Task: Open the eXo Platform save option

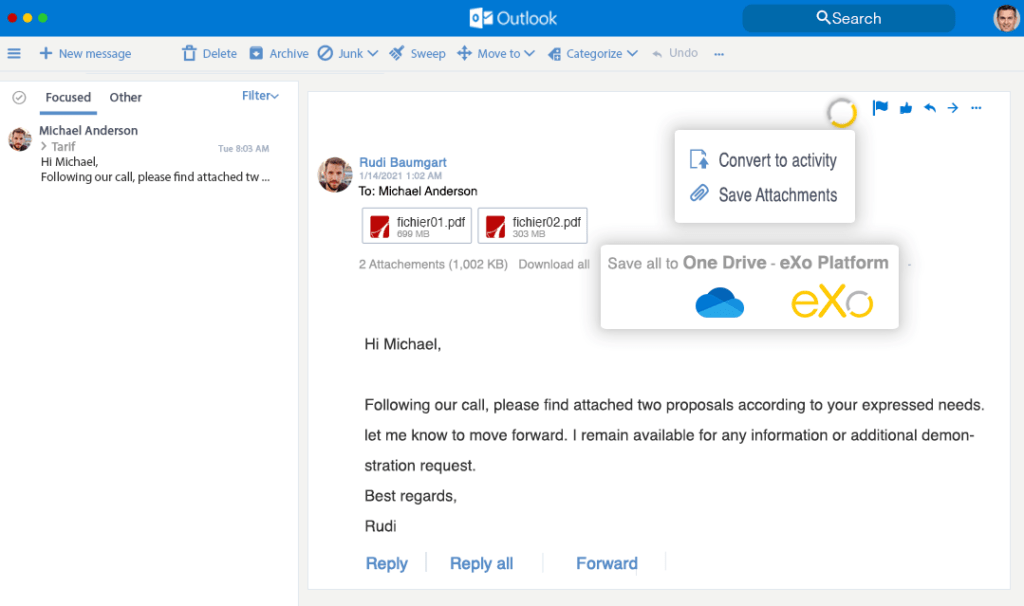Action: coord(832,301)
